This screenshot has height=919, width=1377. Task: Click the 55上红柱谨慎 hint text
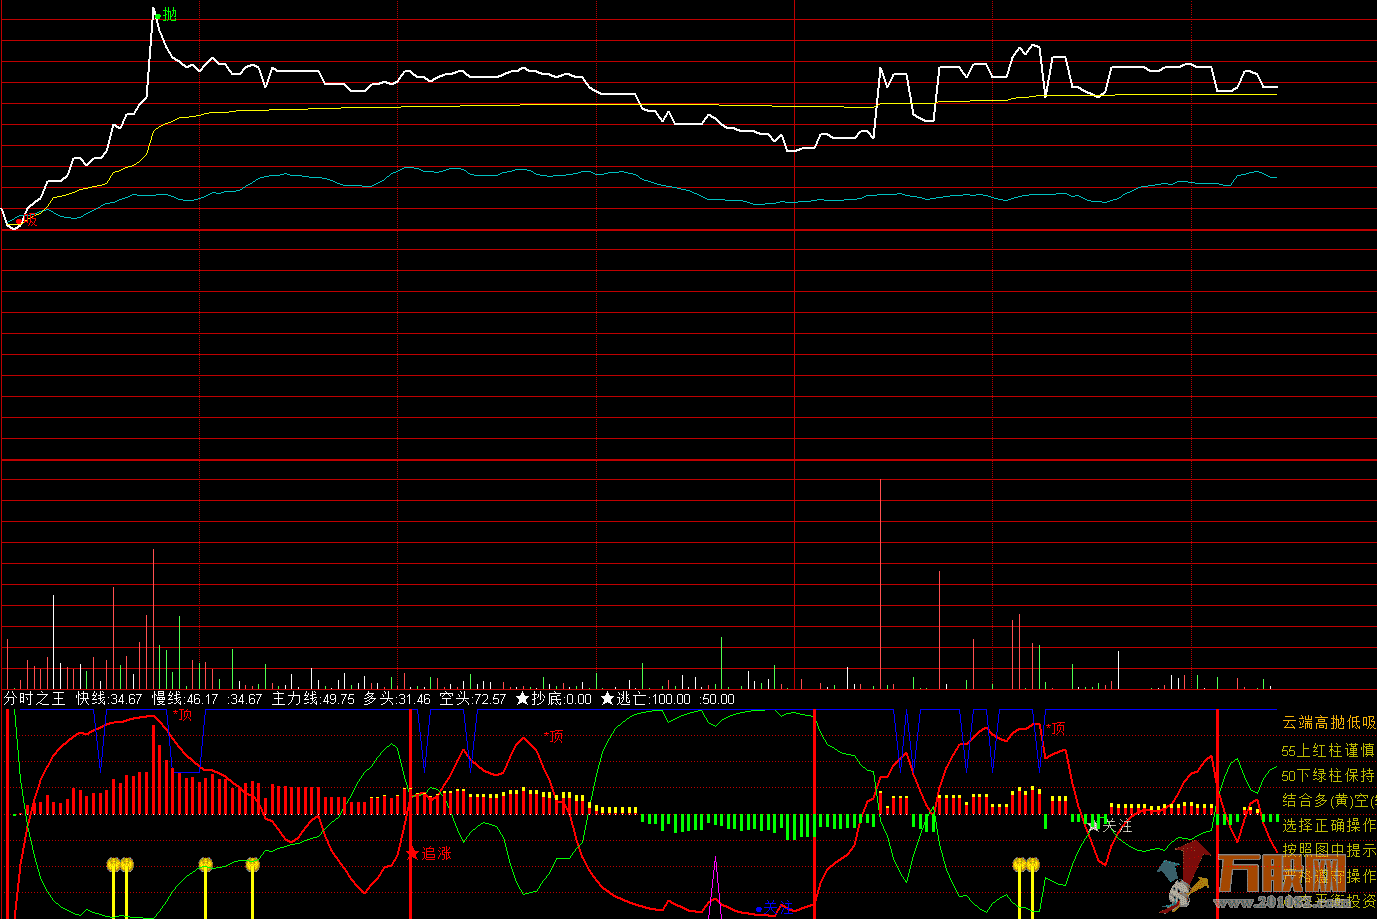[x=1328, y=750]
